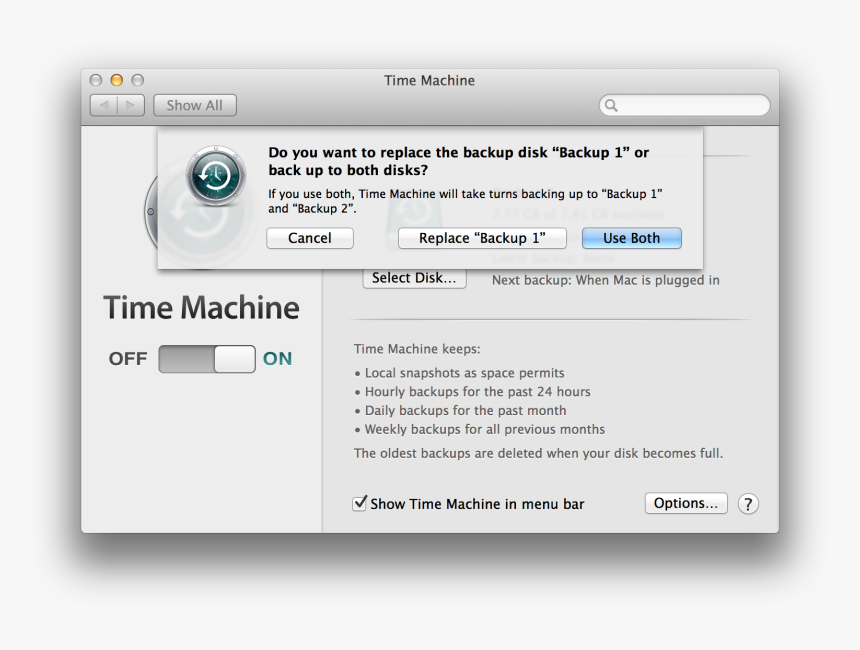The height and width of the screenshot is (650, 860).
Task: Click the window title Time Machine
Action: pos(429,81)
